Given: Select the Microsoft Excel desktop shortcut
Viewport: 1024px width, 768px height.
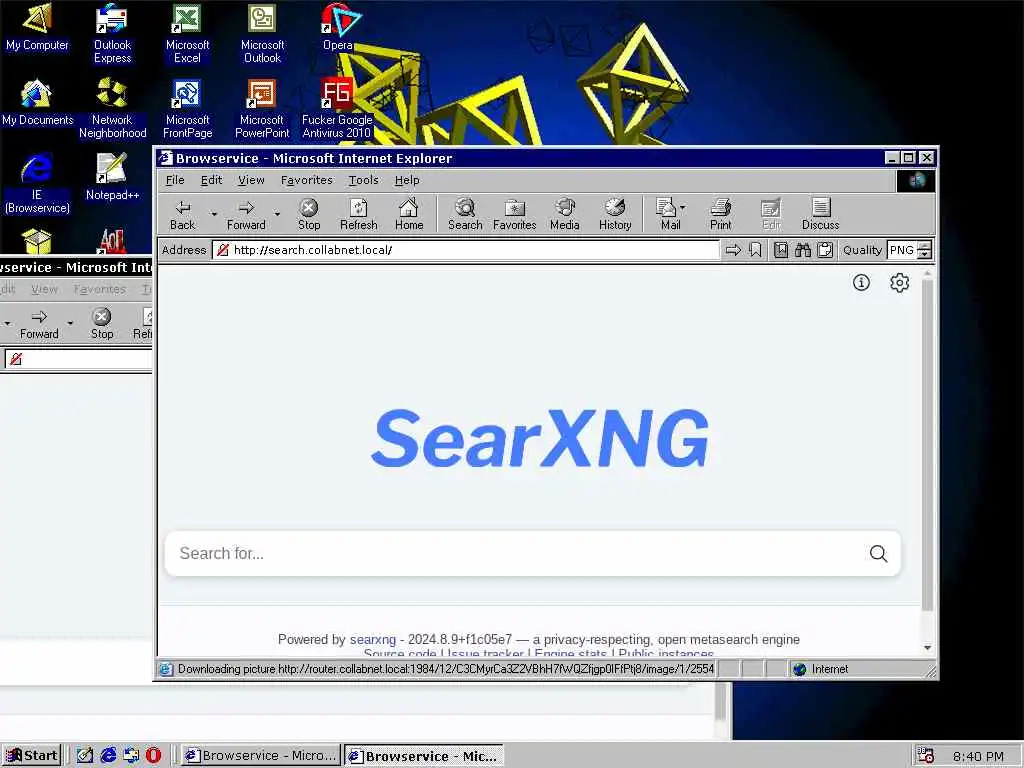Looking at the screenshot, I should tap(187, 33).
